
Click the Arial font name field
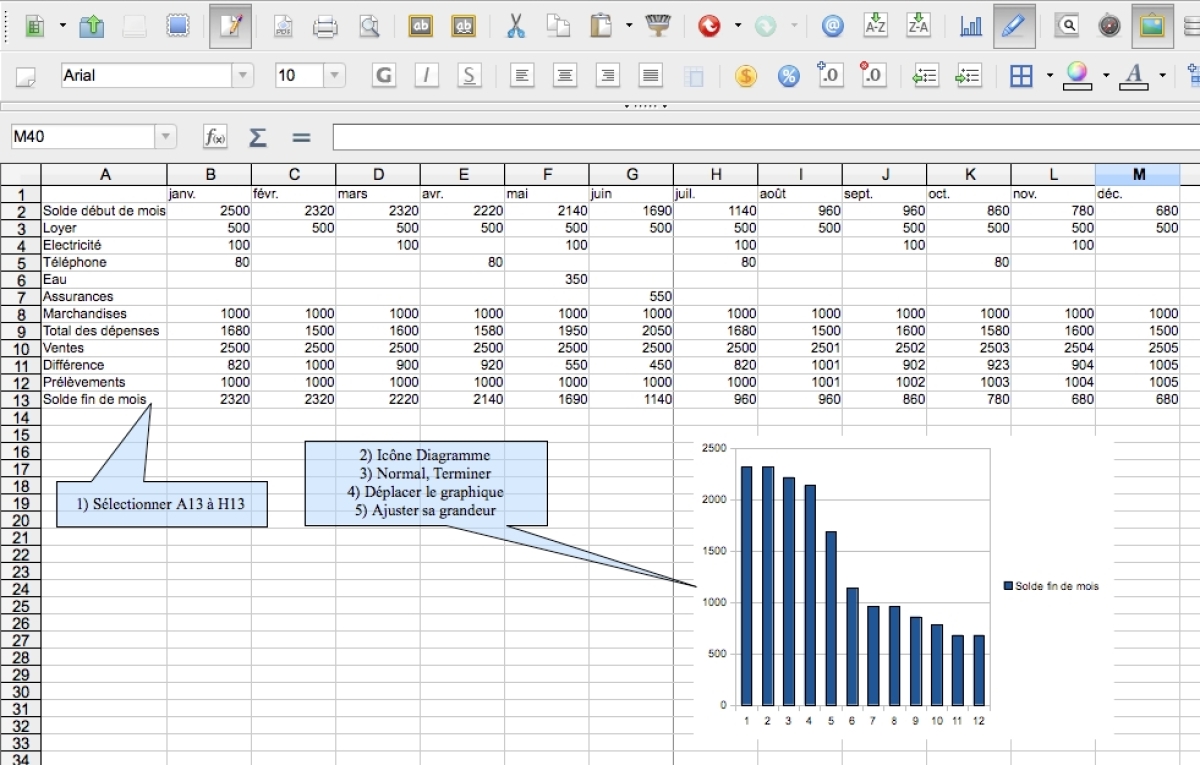point(145,75)
